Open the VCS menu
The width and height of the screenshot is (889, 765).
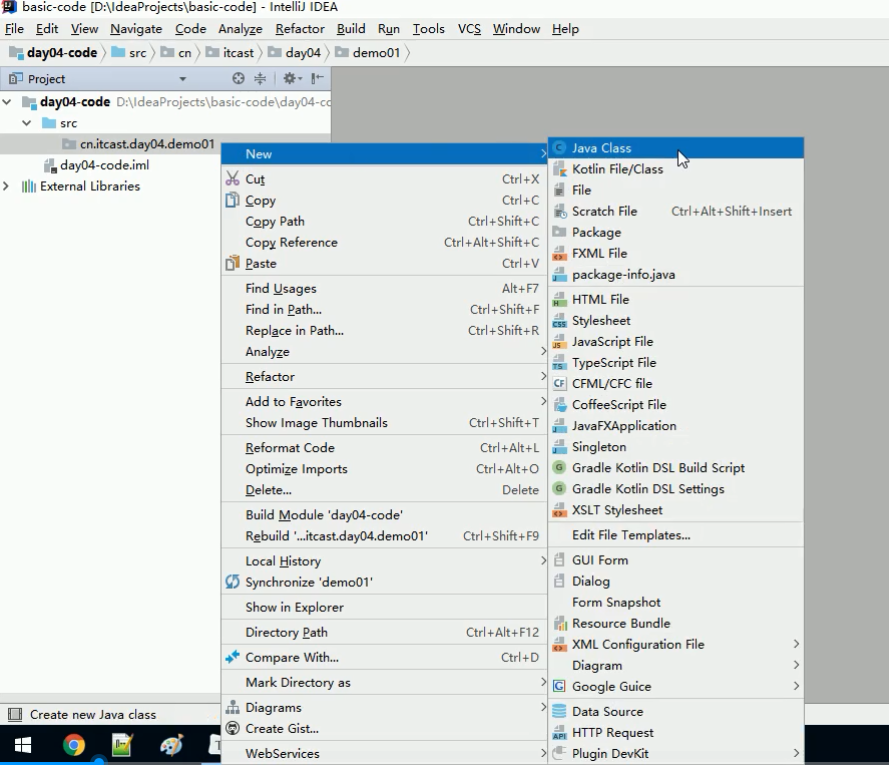coord(469,29)
